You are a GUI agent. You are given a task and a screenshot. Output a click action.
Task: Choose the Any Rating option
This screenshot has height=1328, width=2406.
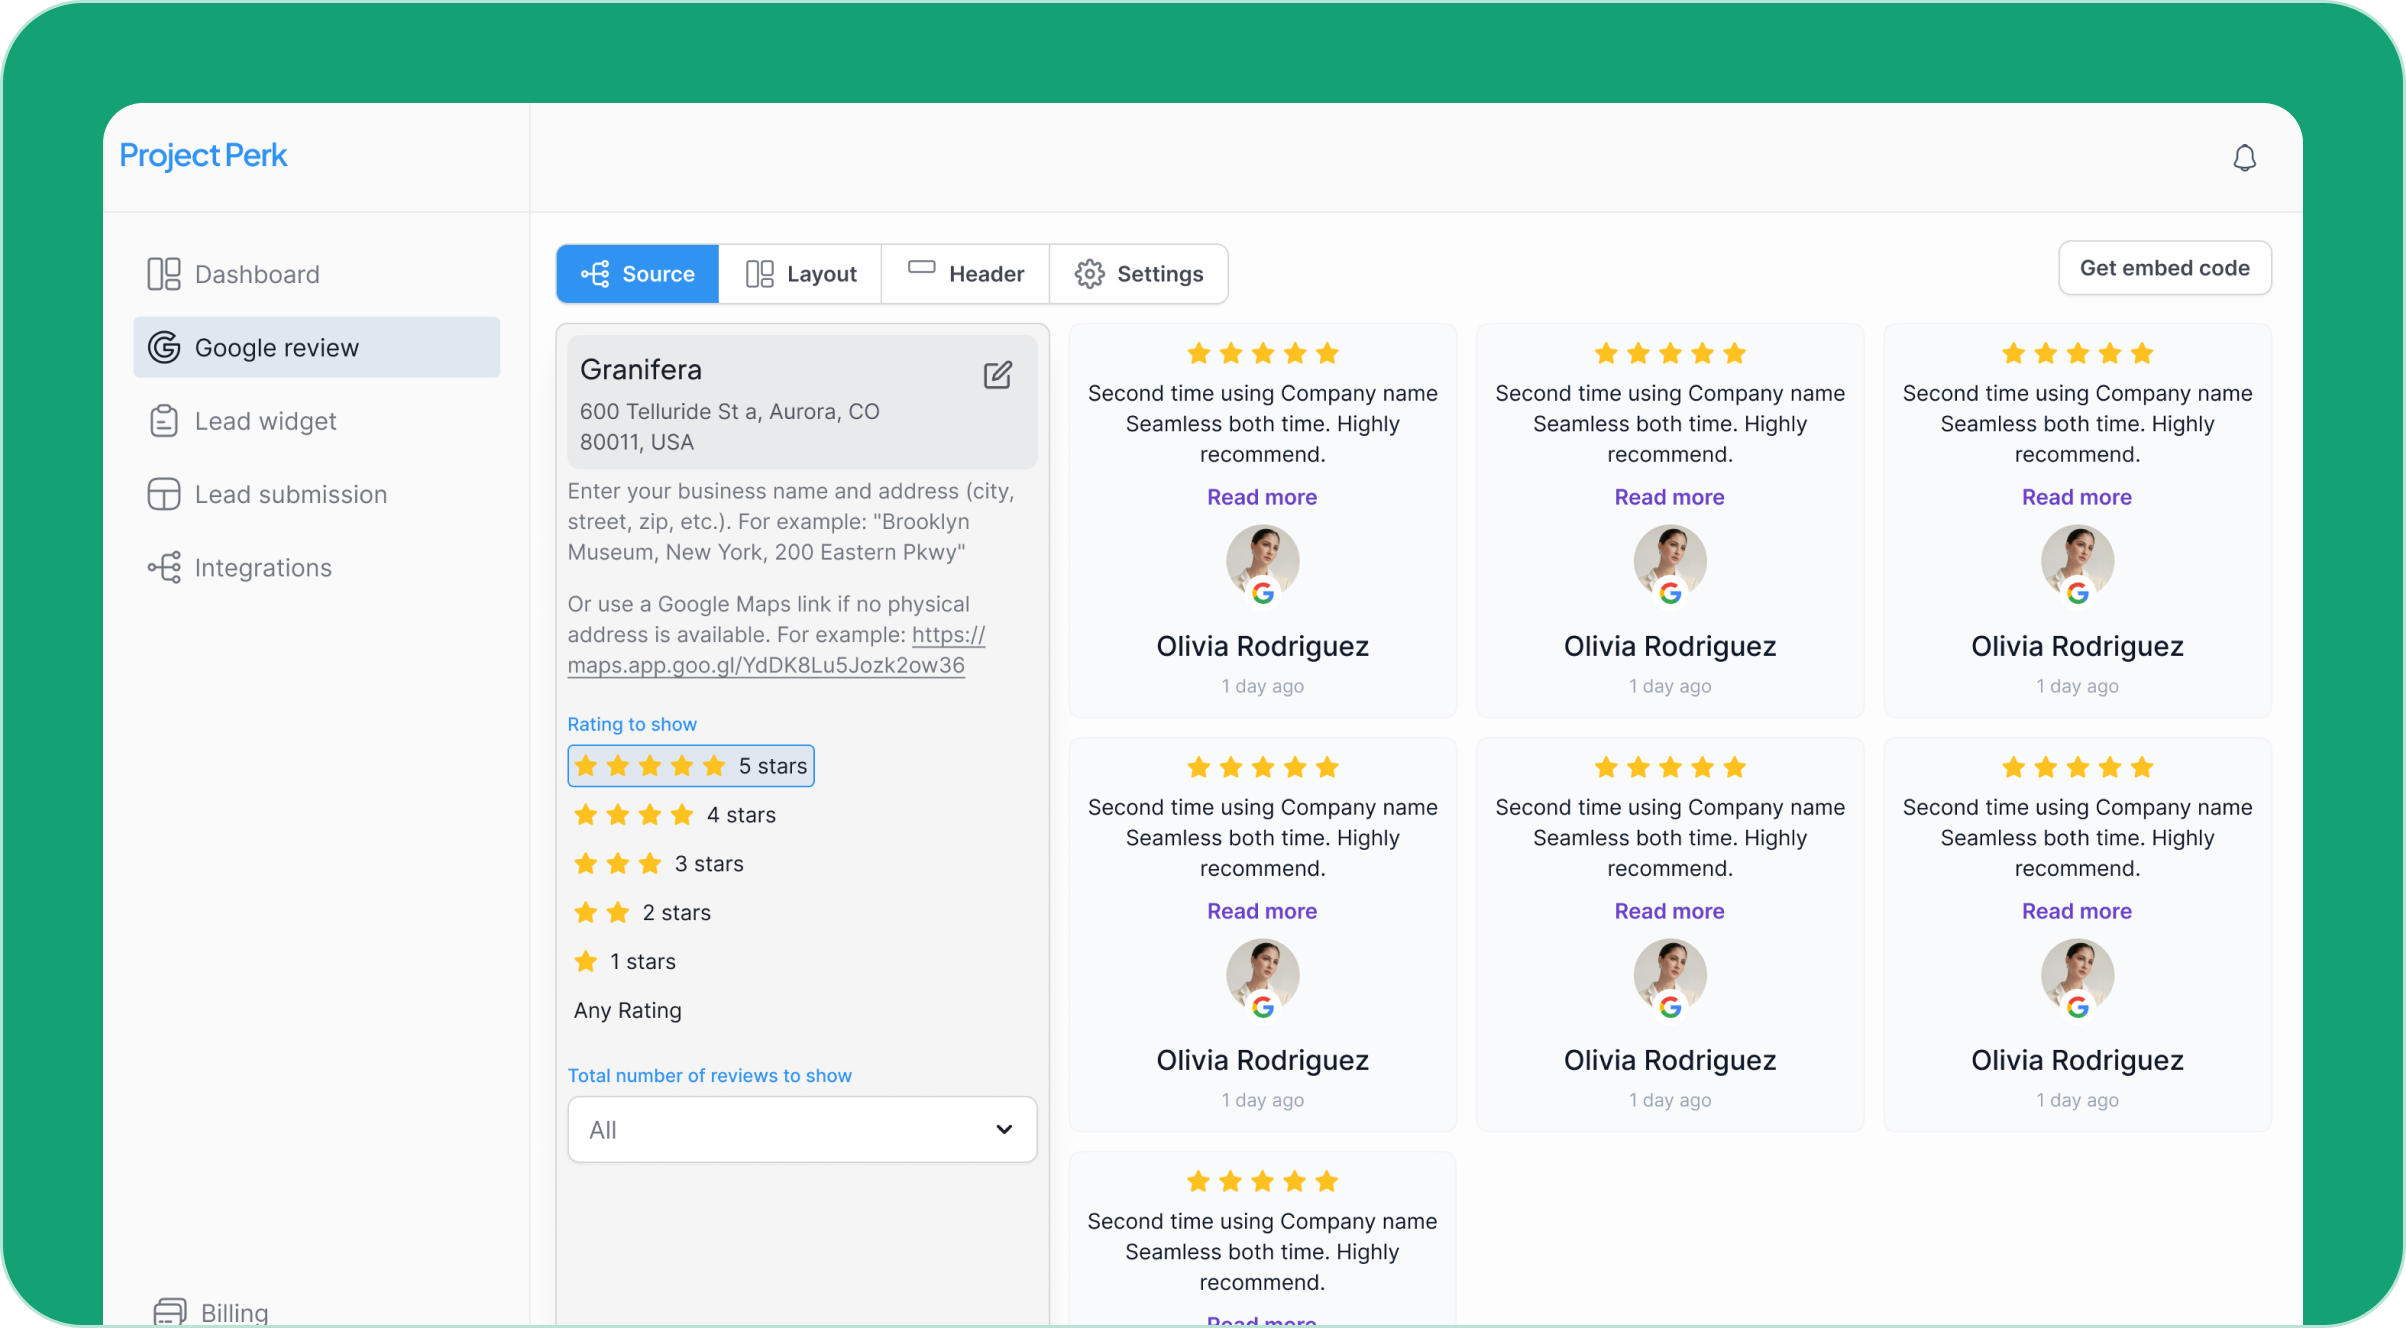[x=627, y=1010]
